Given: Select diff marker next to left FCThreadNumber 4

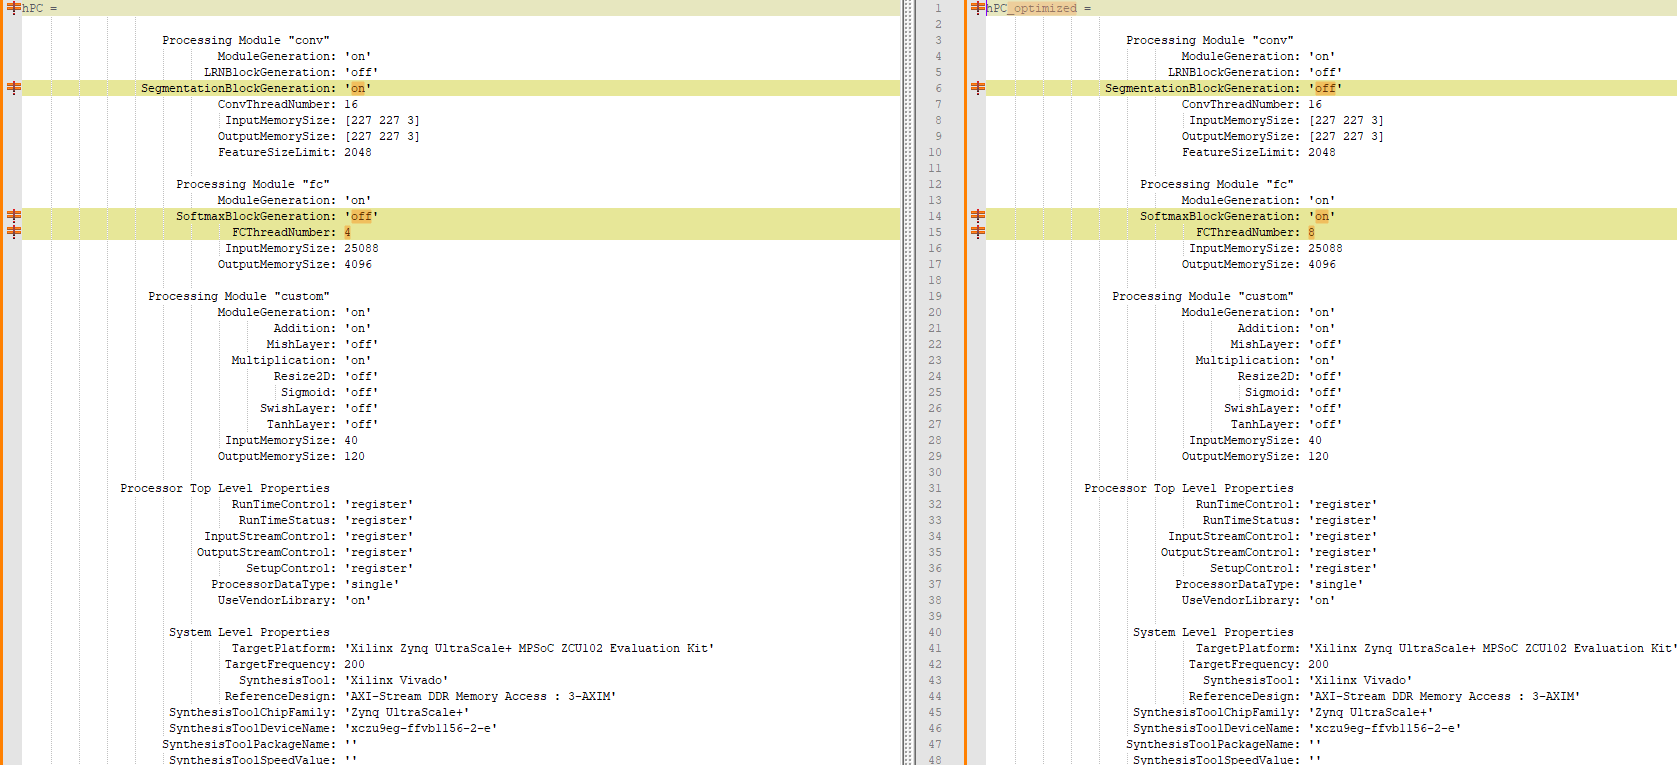Looking at the screenshot, I should 14,231.
